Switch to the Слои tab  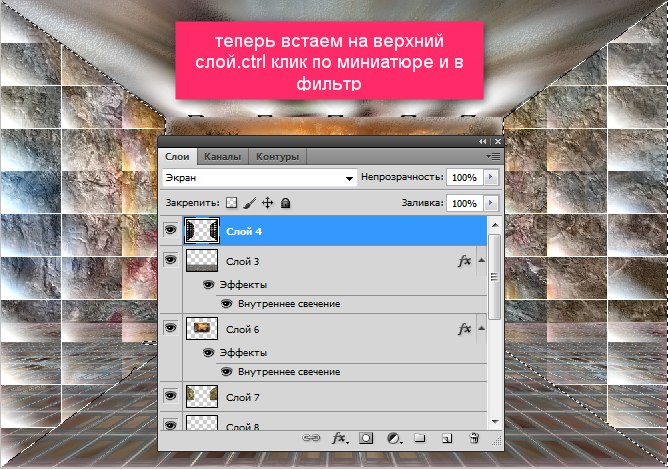coord(177,157)
